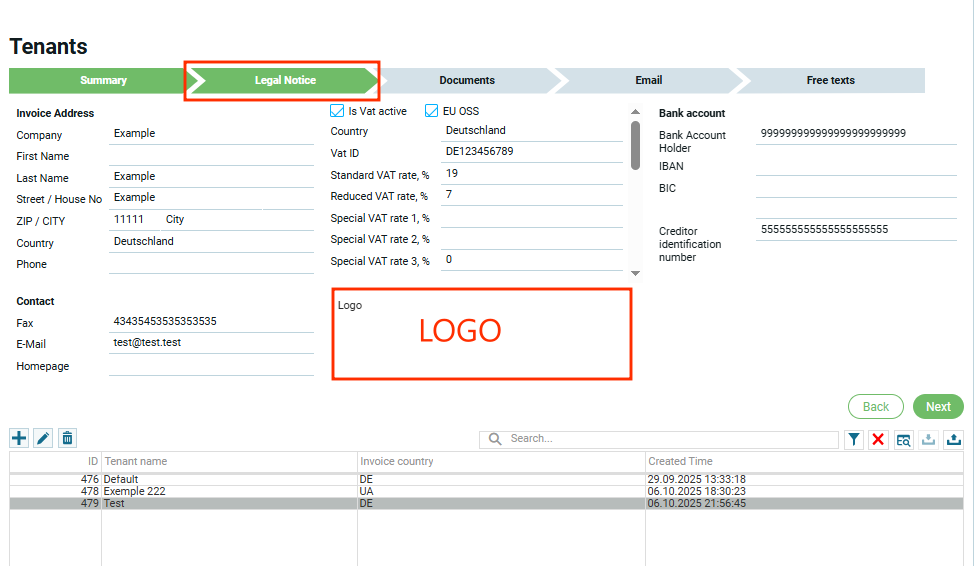Click the delete tenant trash icon
Image resolution: width=975 pixels, height=566 pixels.
(x=67, y=438)
